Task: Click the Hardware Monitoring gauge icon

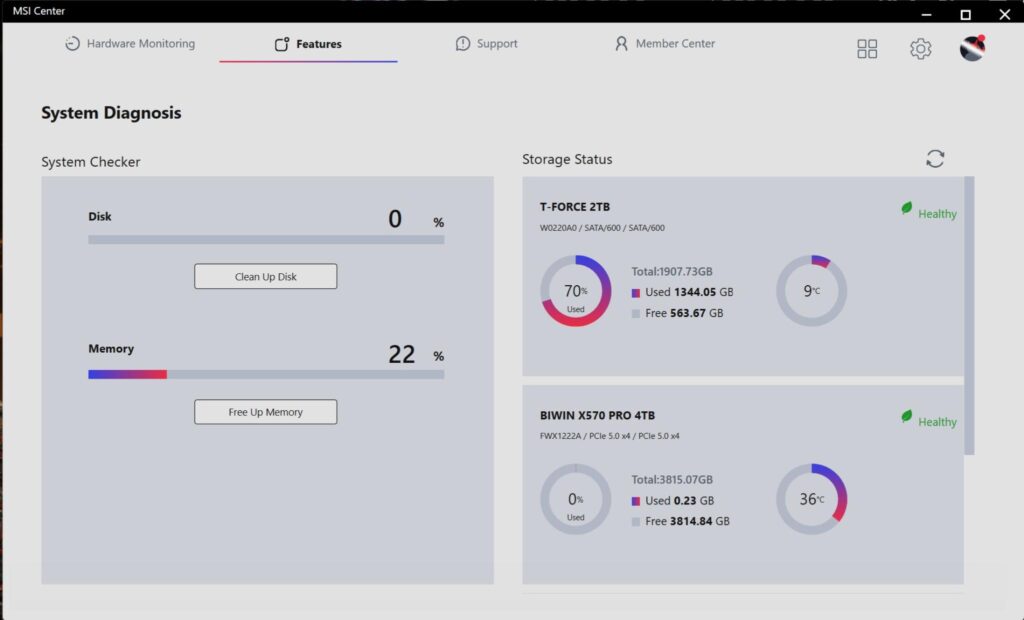Action: (x=72, y=43)
